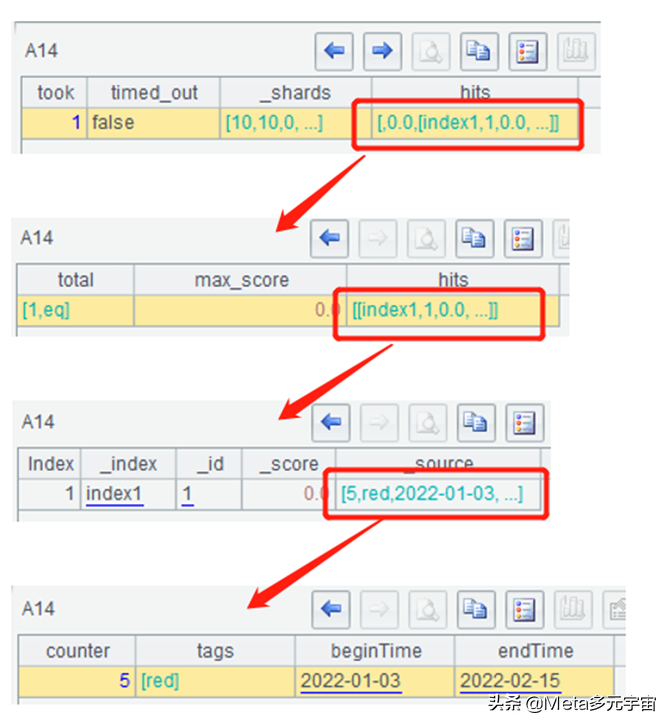Click the list properties icon in the total/max_score panel
The width and height of the screenshot is (672, 727).
pos(523,239)
